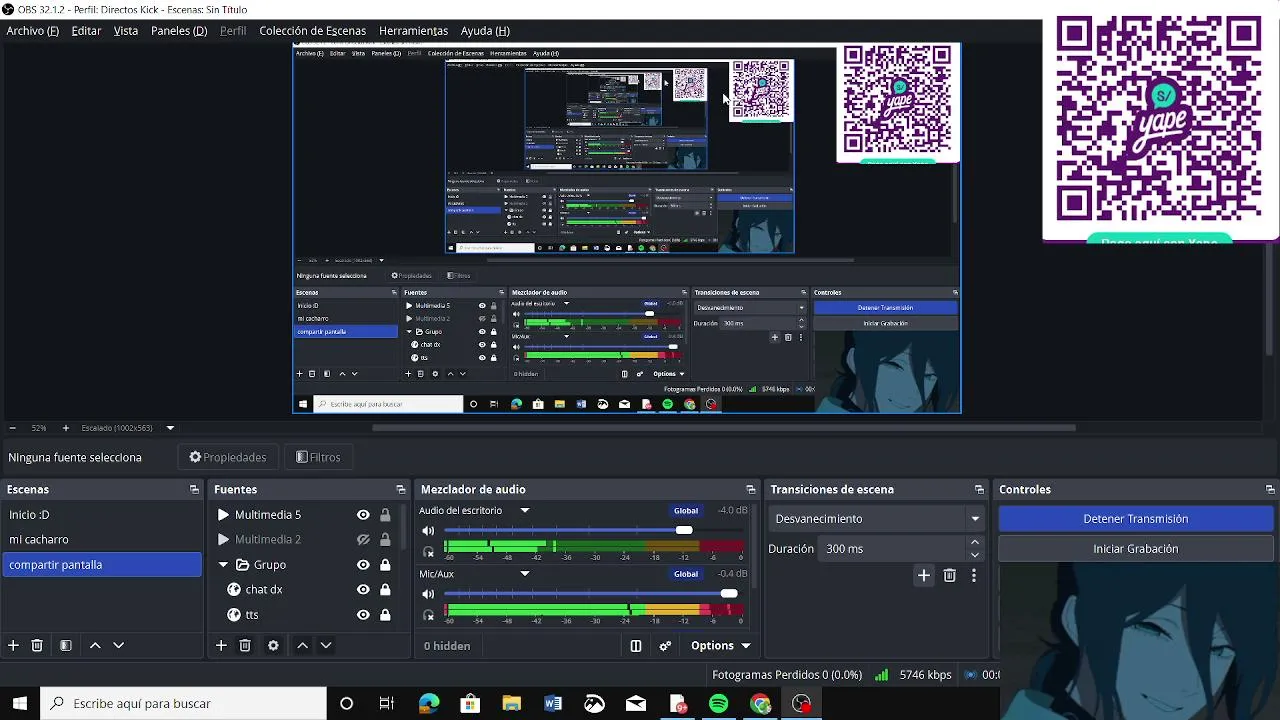Hide the chat dx source
Viewport: 1280px width, 720px height.
364,590
